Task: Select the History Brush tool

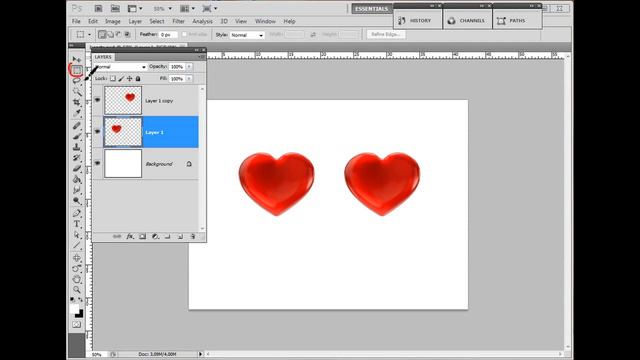Action: [x=76, y=158]
